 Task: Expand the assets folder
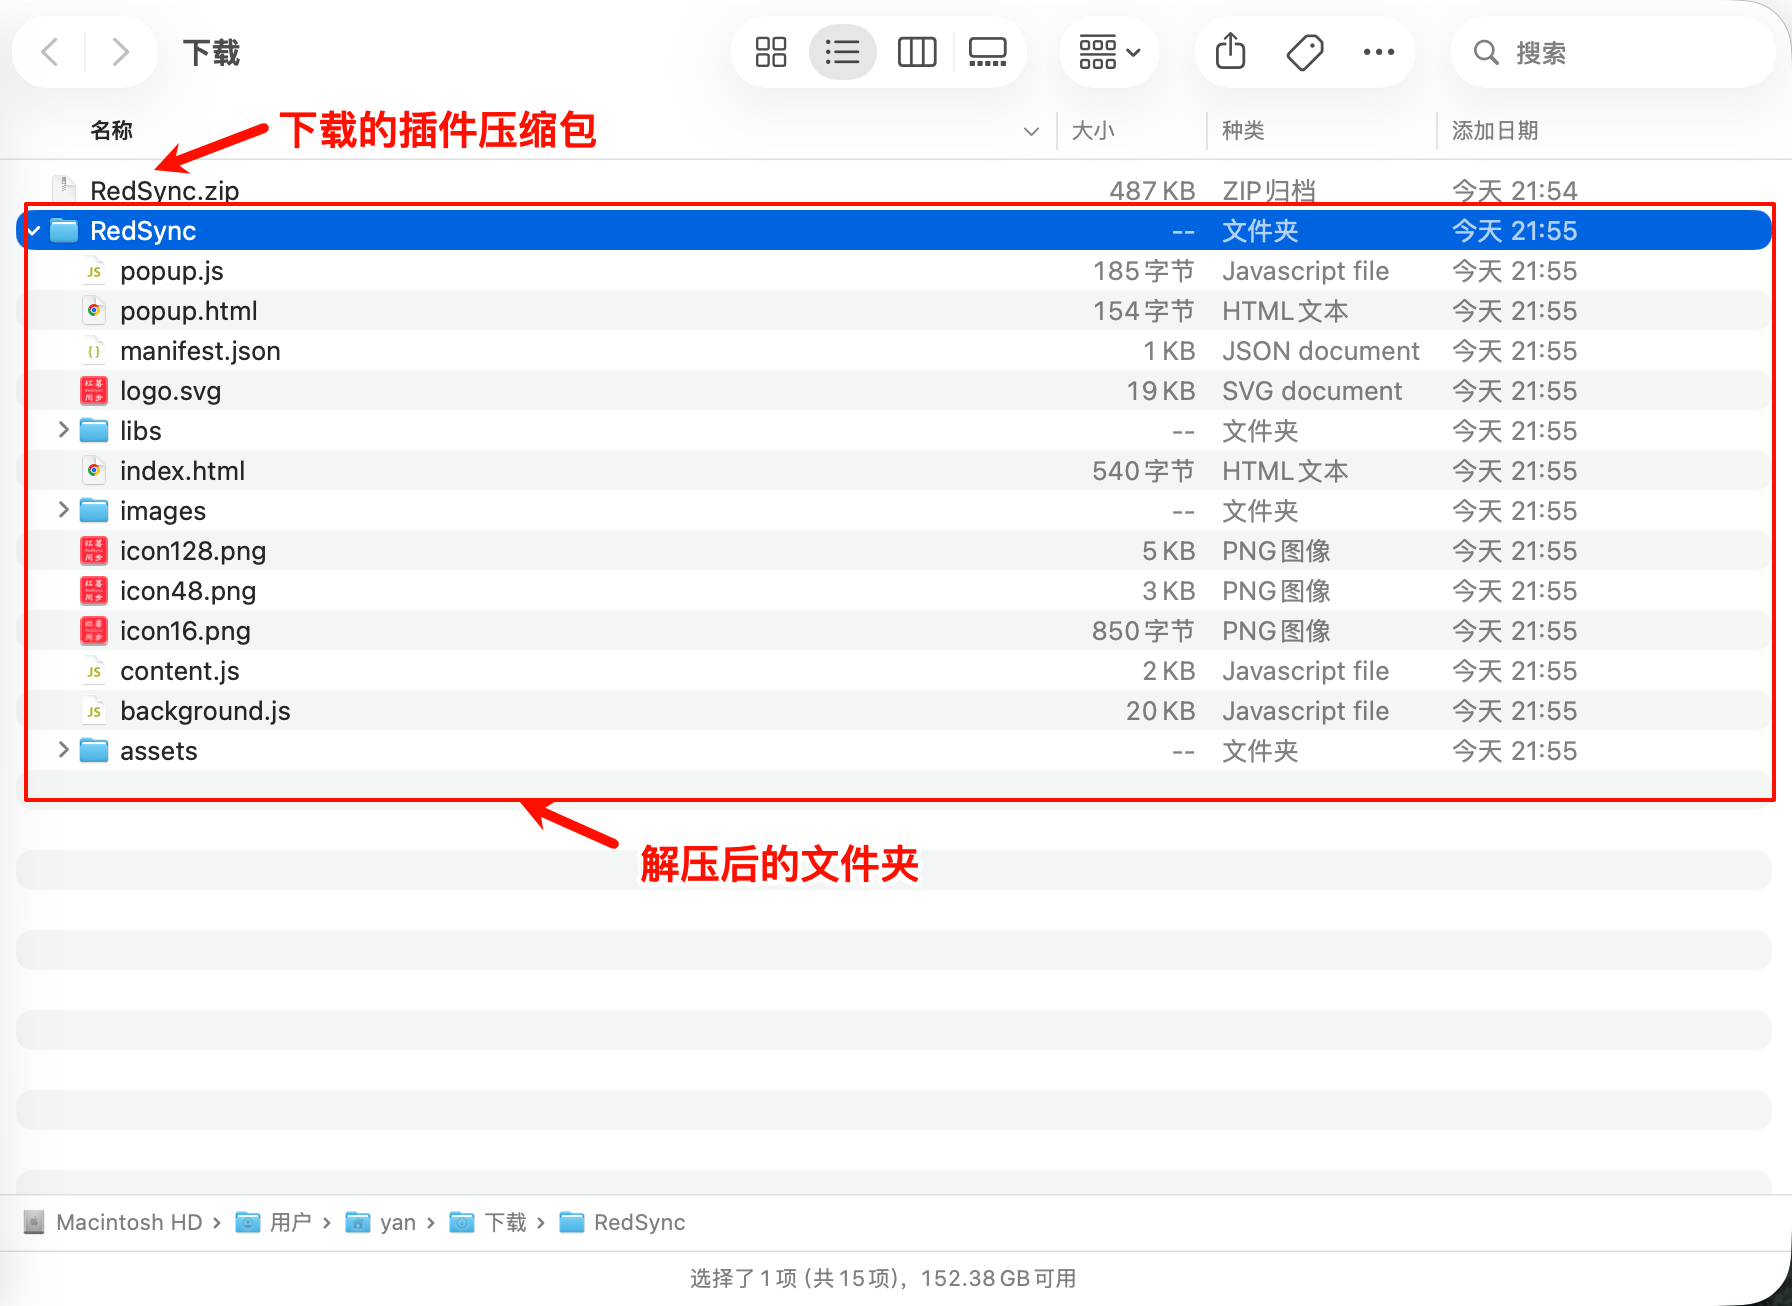[x=63, y=750]
